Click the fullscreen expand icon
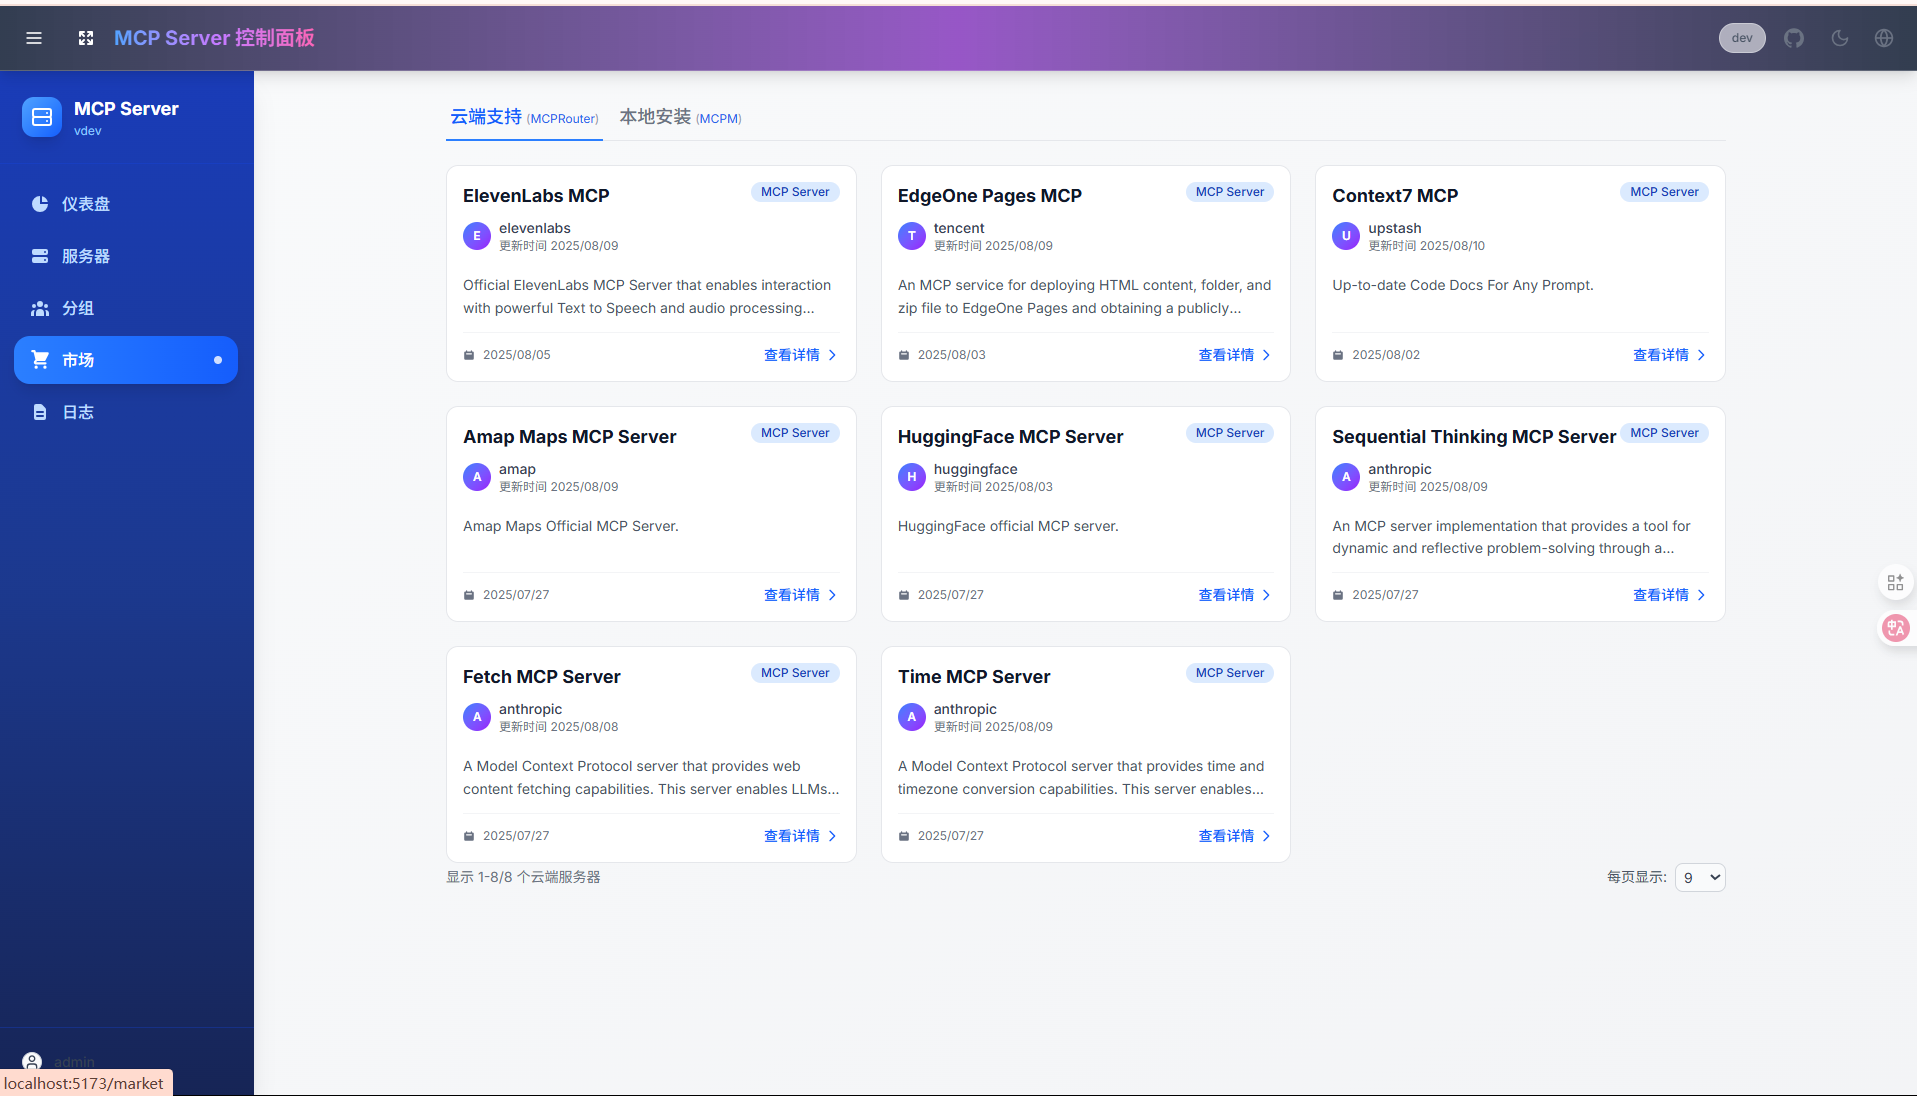Image resolution: width=1917 pixels, height=1096 pixels. [86, 38]
